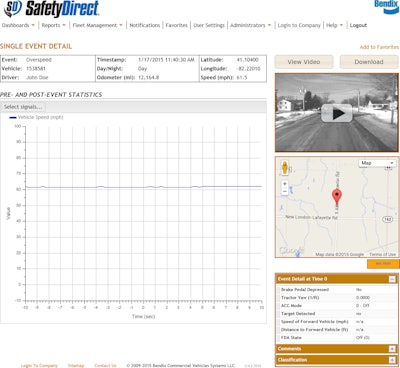Expand the Classification panel
Screen dimensions: 400x368
(392, 360)
